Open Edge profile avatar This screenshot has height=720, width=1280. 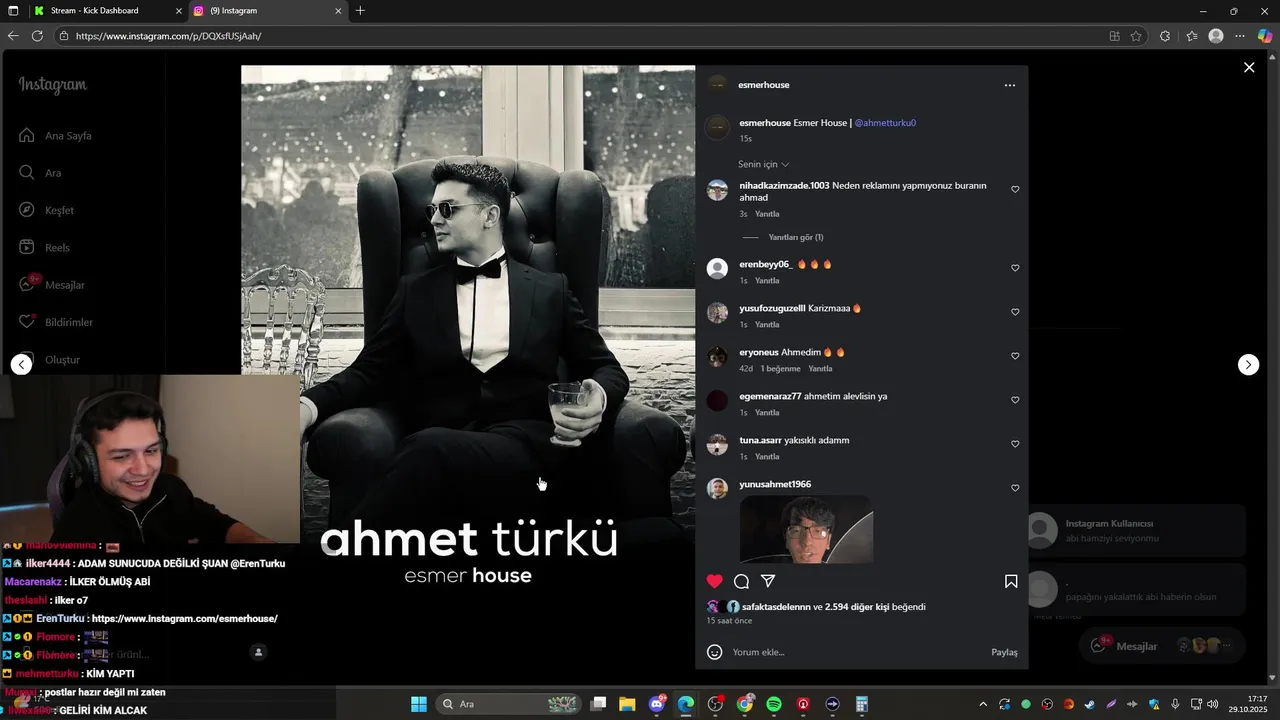tap(1216, 36)
